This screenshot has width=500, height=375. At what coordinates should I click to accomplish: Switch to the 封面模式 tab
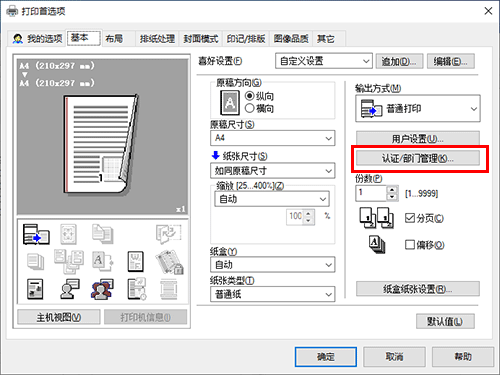tap(201, 39)
